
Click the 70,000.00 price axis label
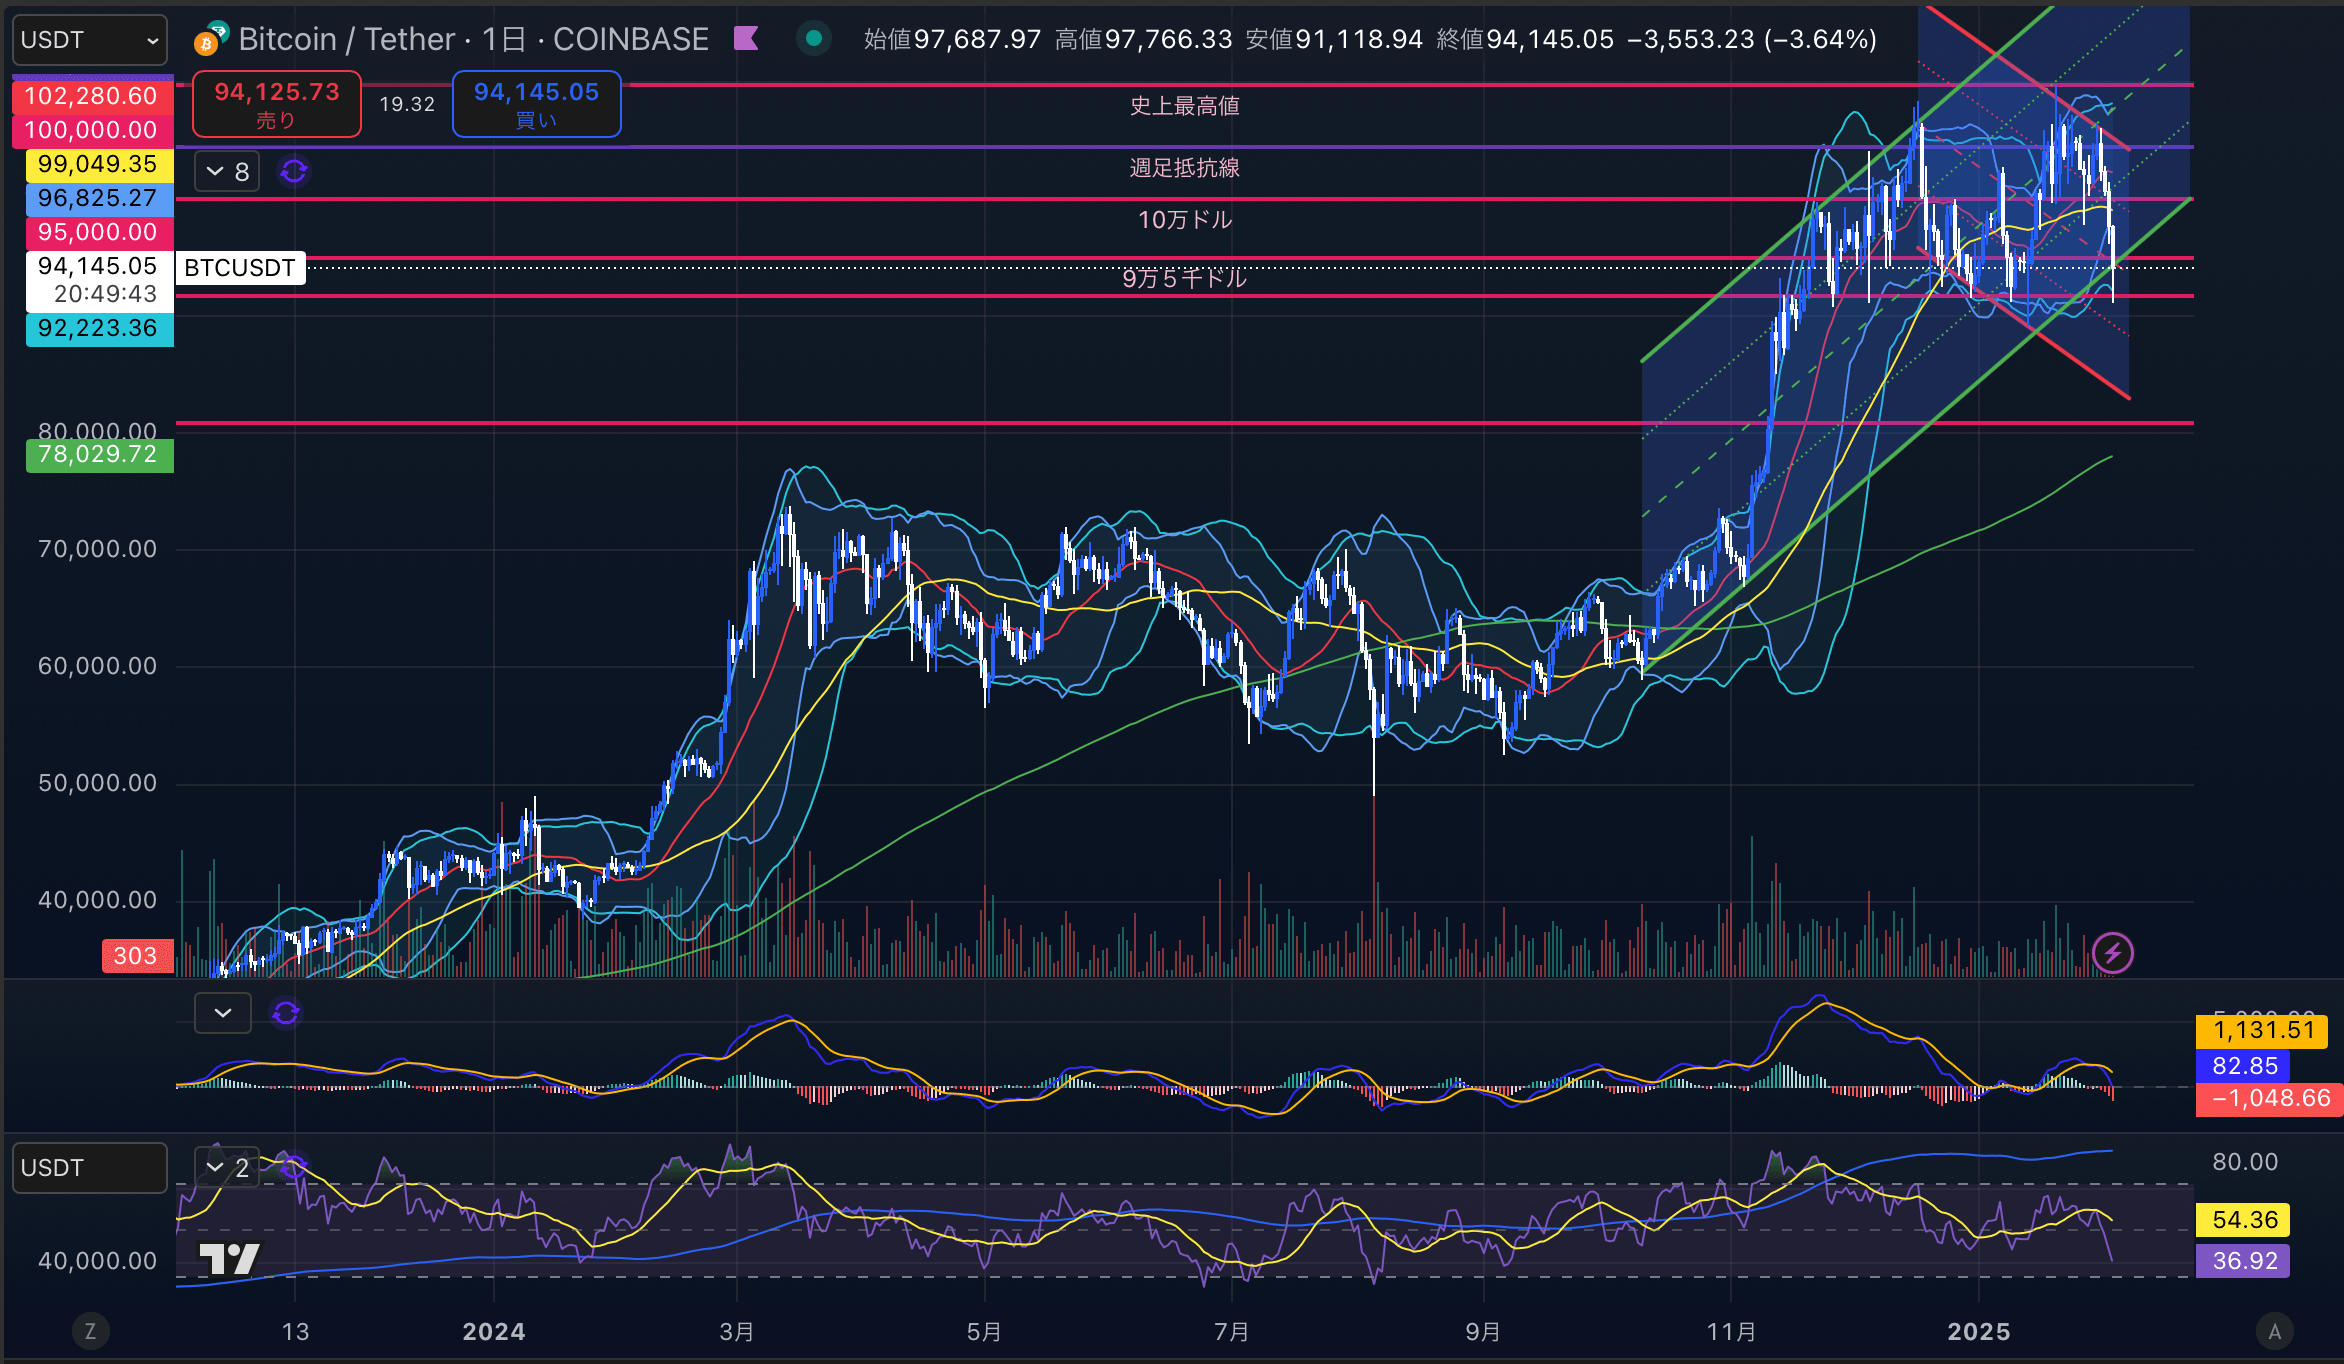tap(98, 549)
